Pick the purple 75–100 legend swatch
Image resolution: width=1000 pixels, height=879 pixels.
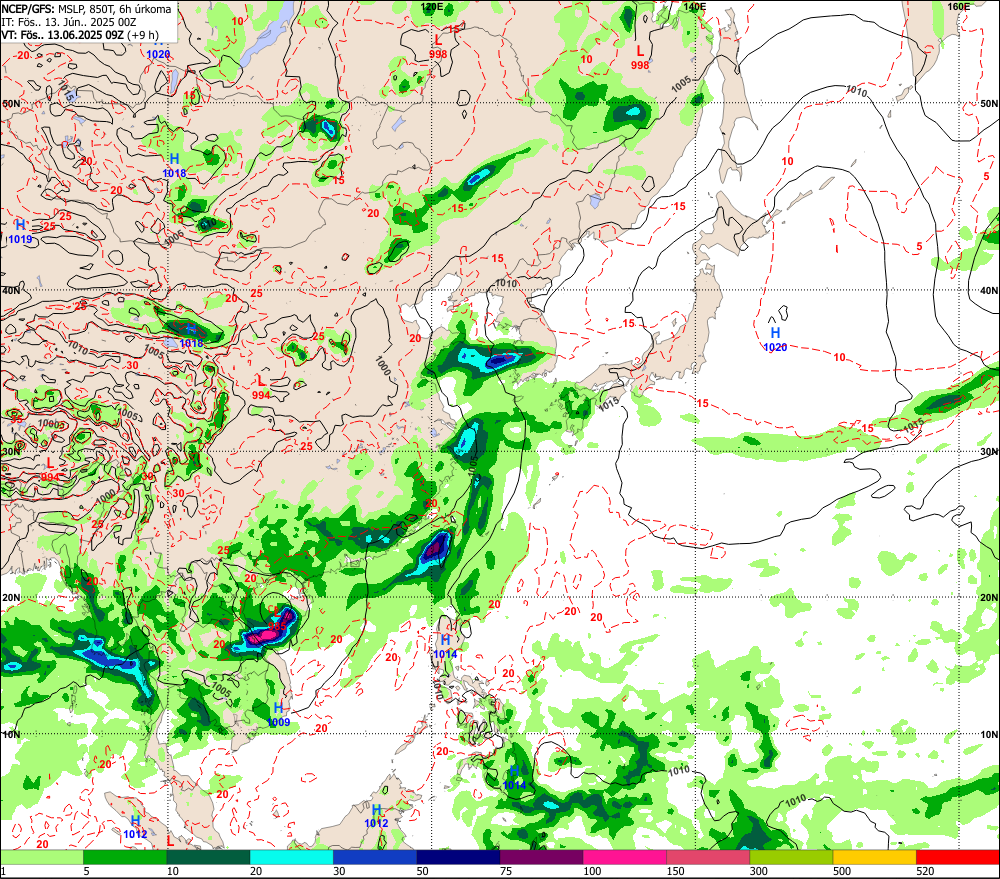(x=541, y=857)
